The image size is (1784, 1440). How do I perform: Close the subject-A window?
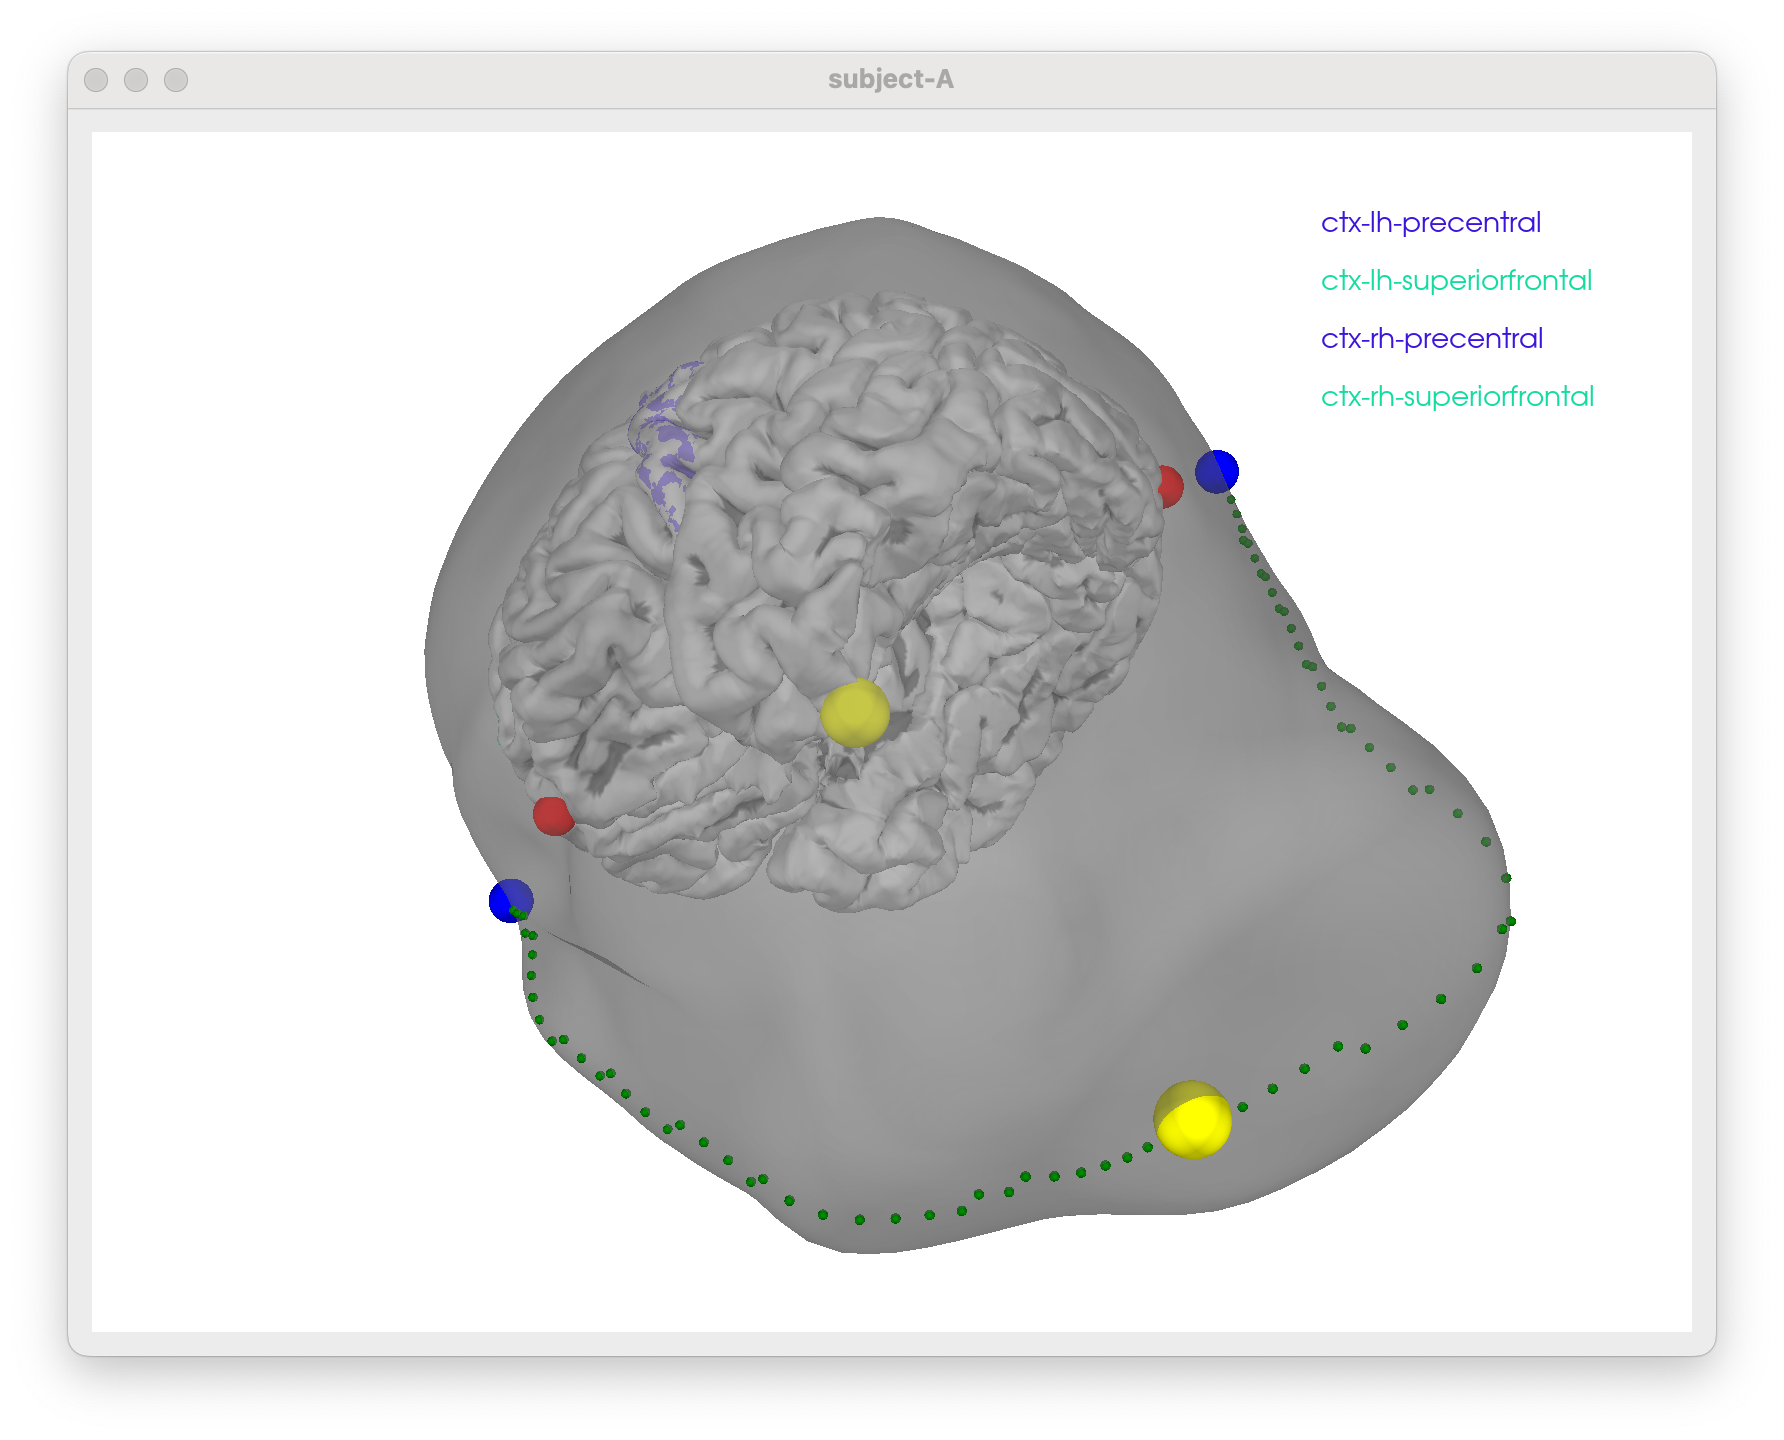[96, 80]
